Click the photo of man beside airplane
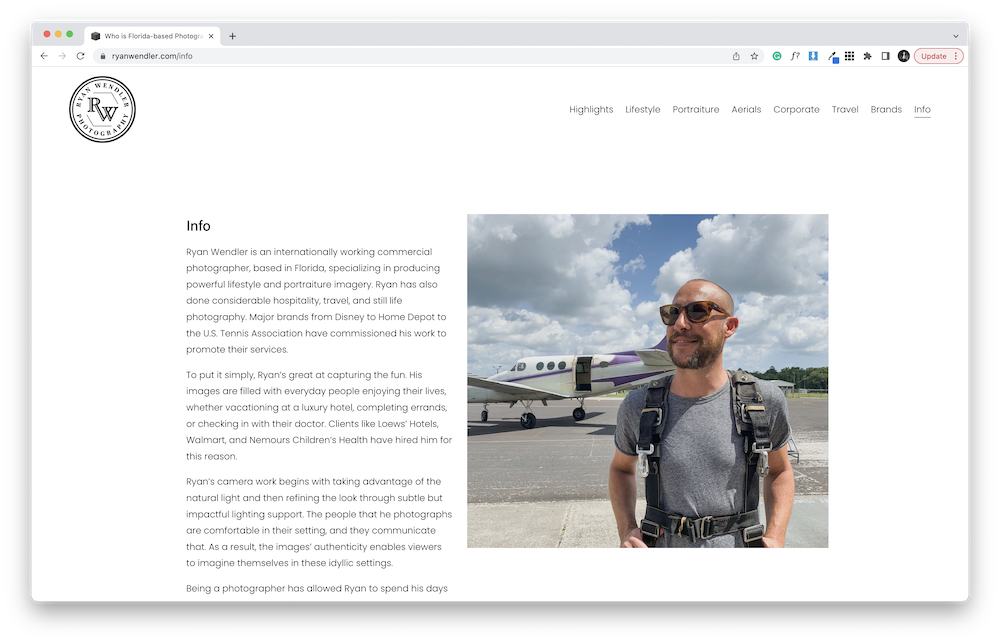Screen dimensions: 1000x643 pos(647,381)
